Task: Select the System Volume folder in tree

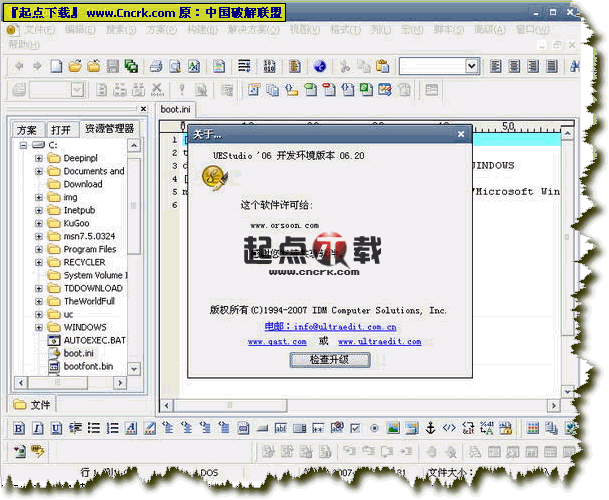Action: [x=95, y=275]
